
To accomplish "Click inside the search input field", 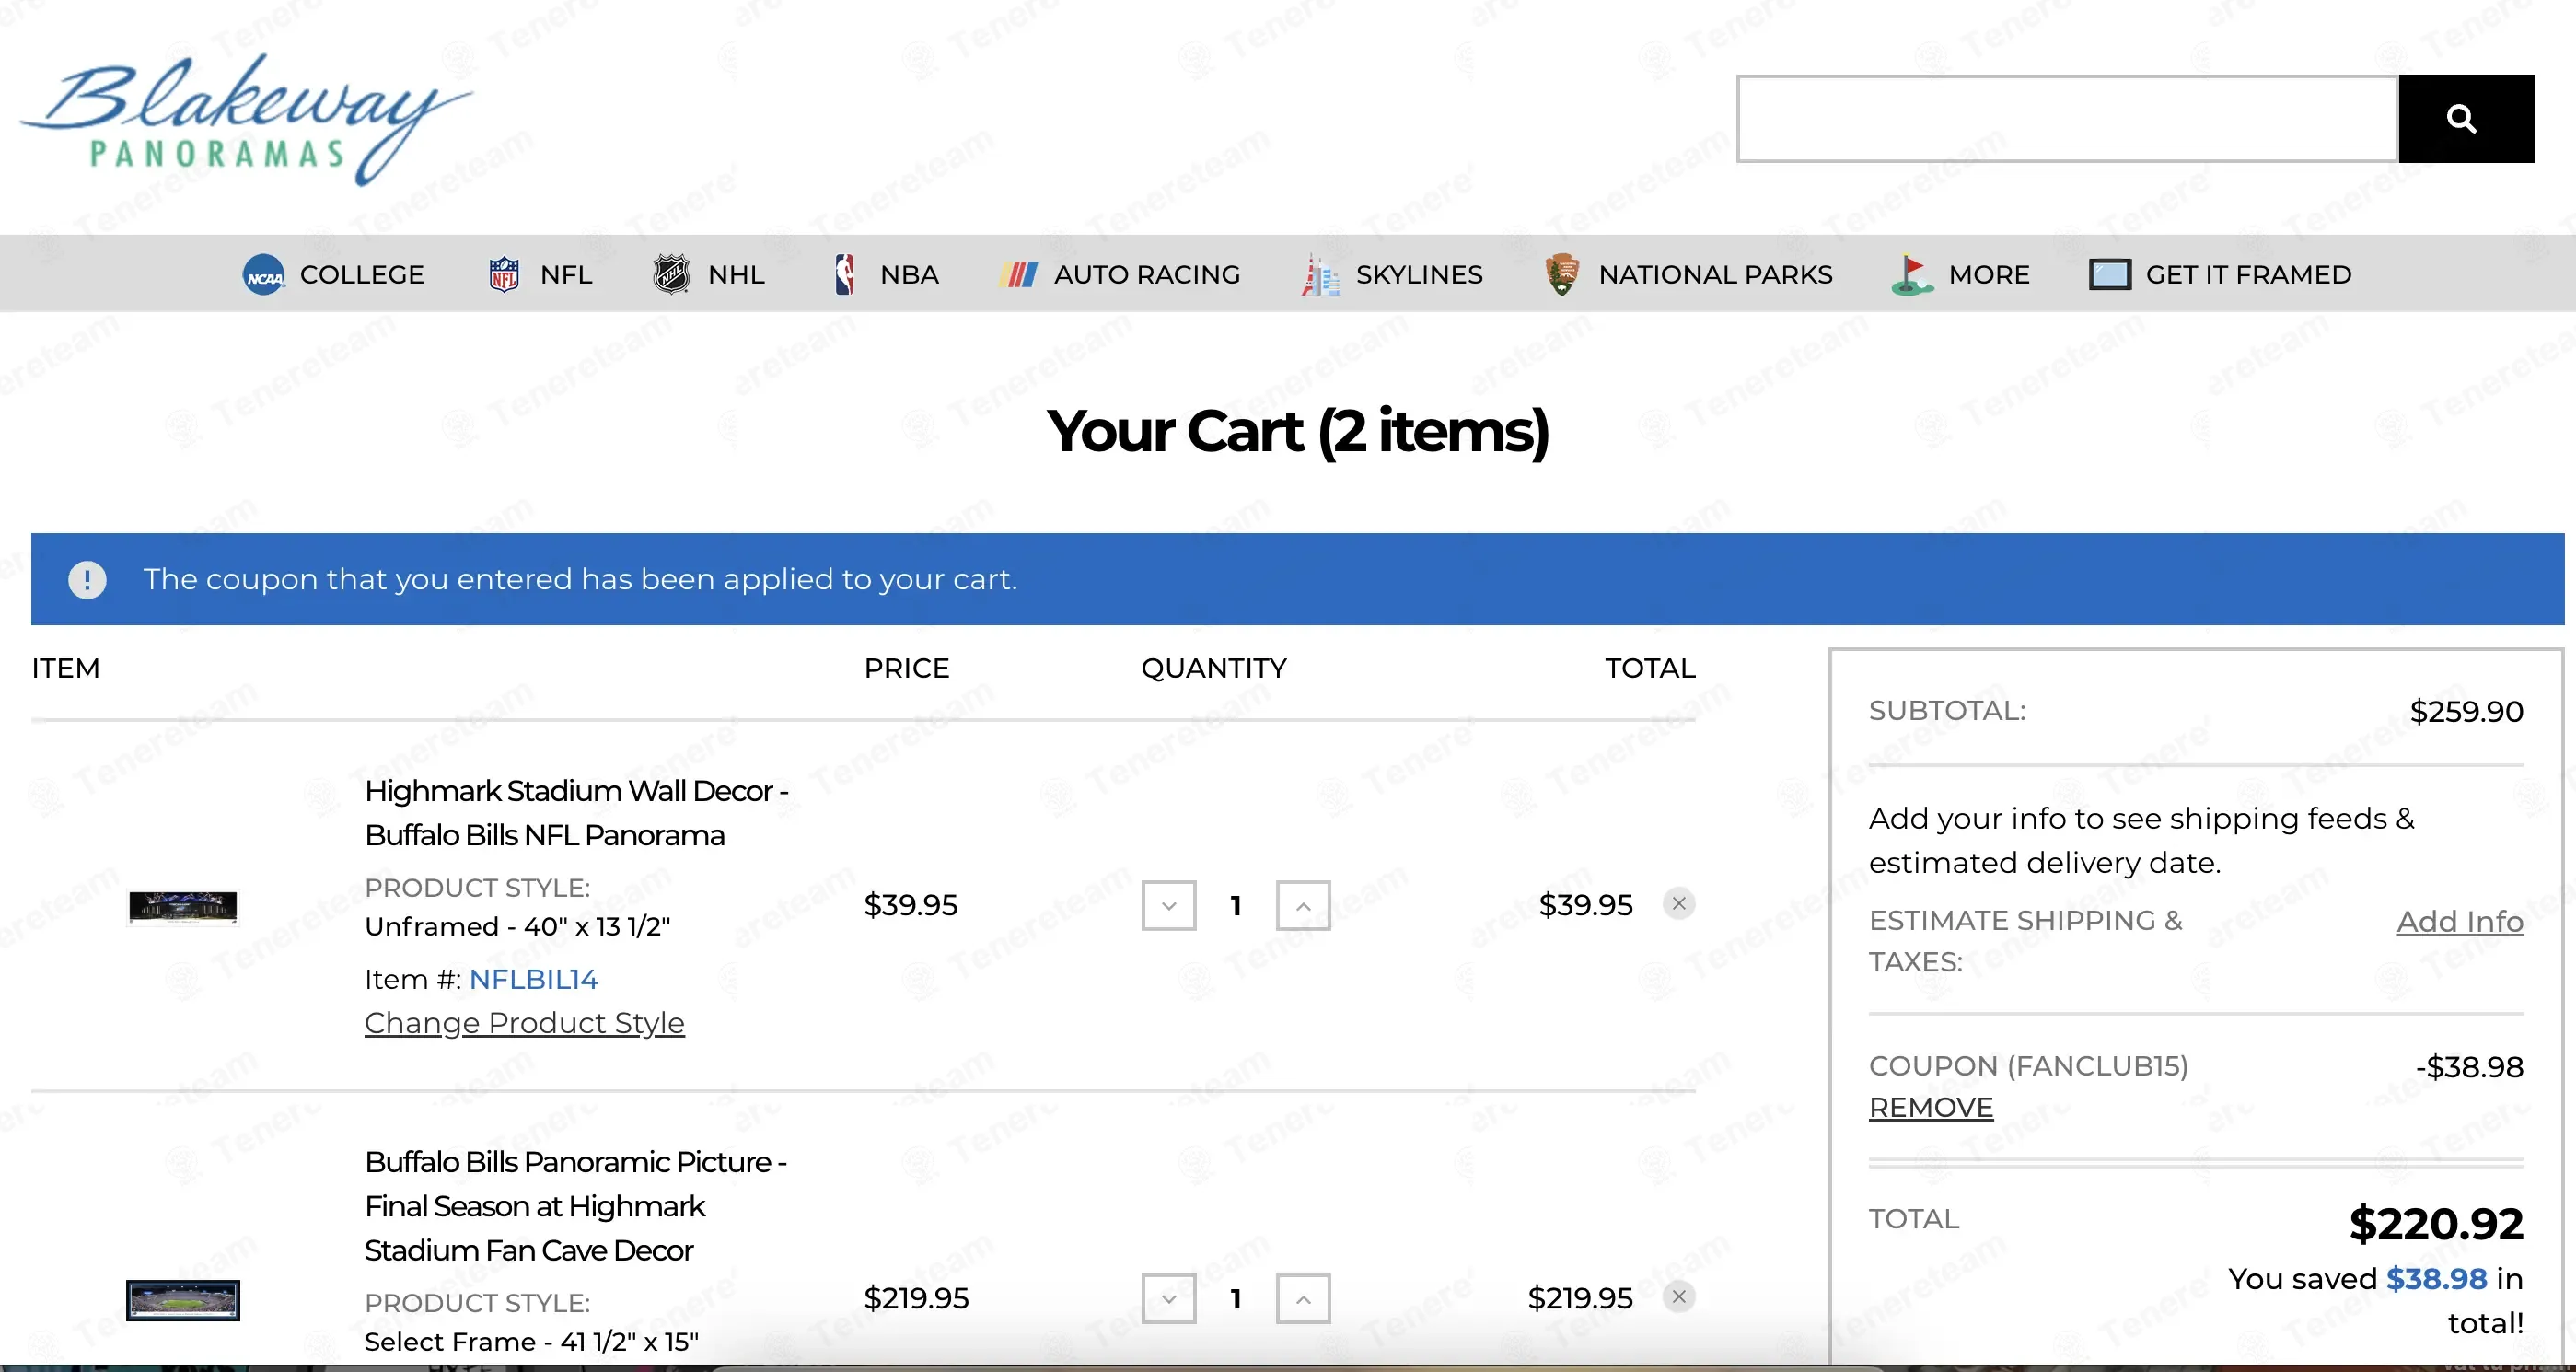I will 2067,119.
